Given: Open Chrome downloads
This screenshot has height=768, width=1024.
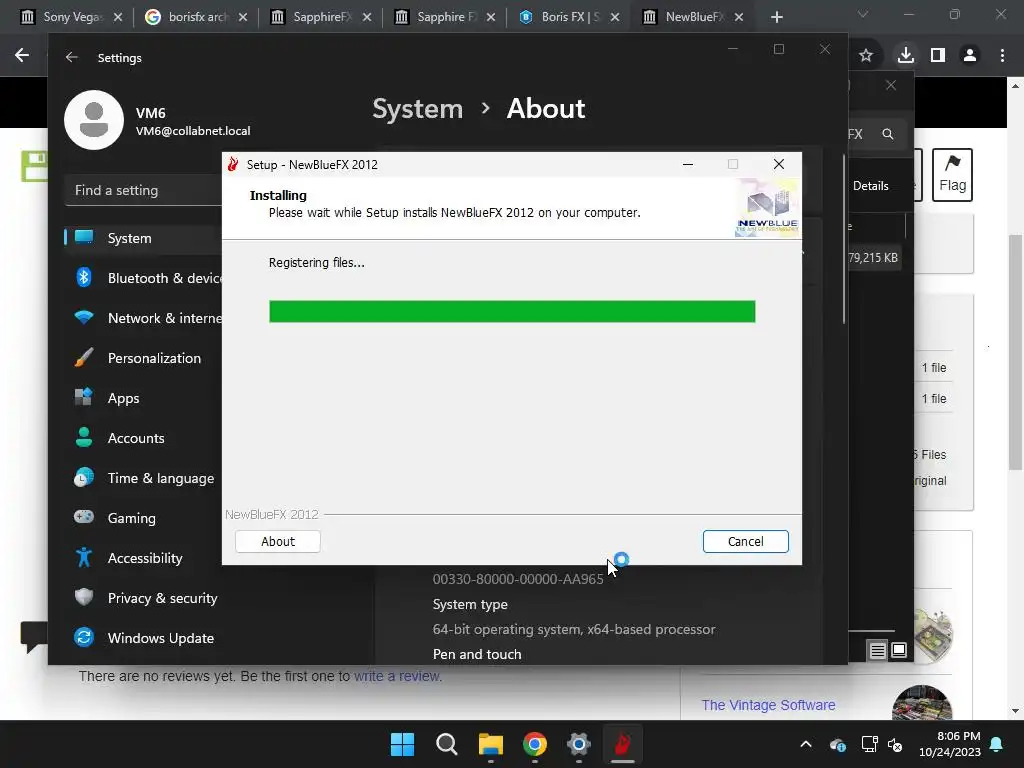Looking at the screenshot, I should tap(905, 55).
